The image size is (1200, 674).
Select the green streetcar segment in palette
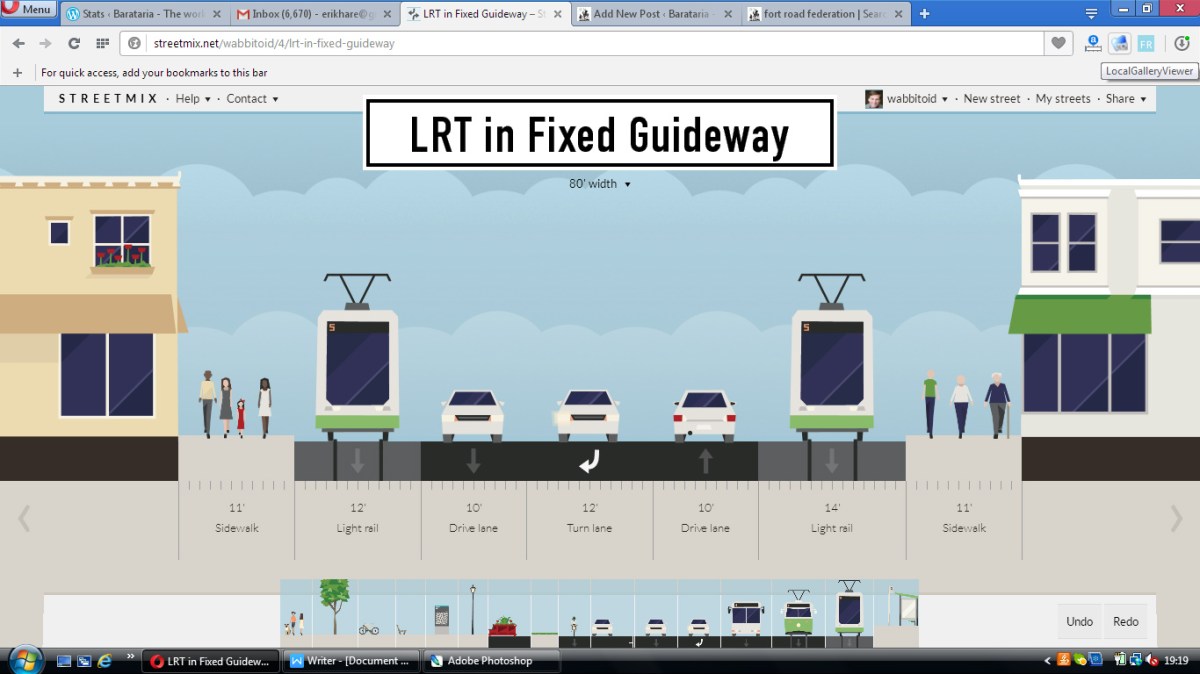coord(798,614)
